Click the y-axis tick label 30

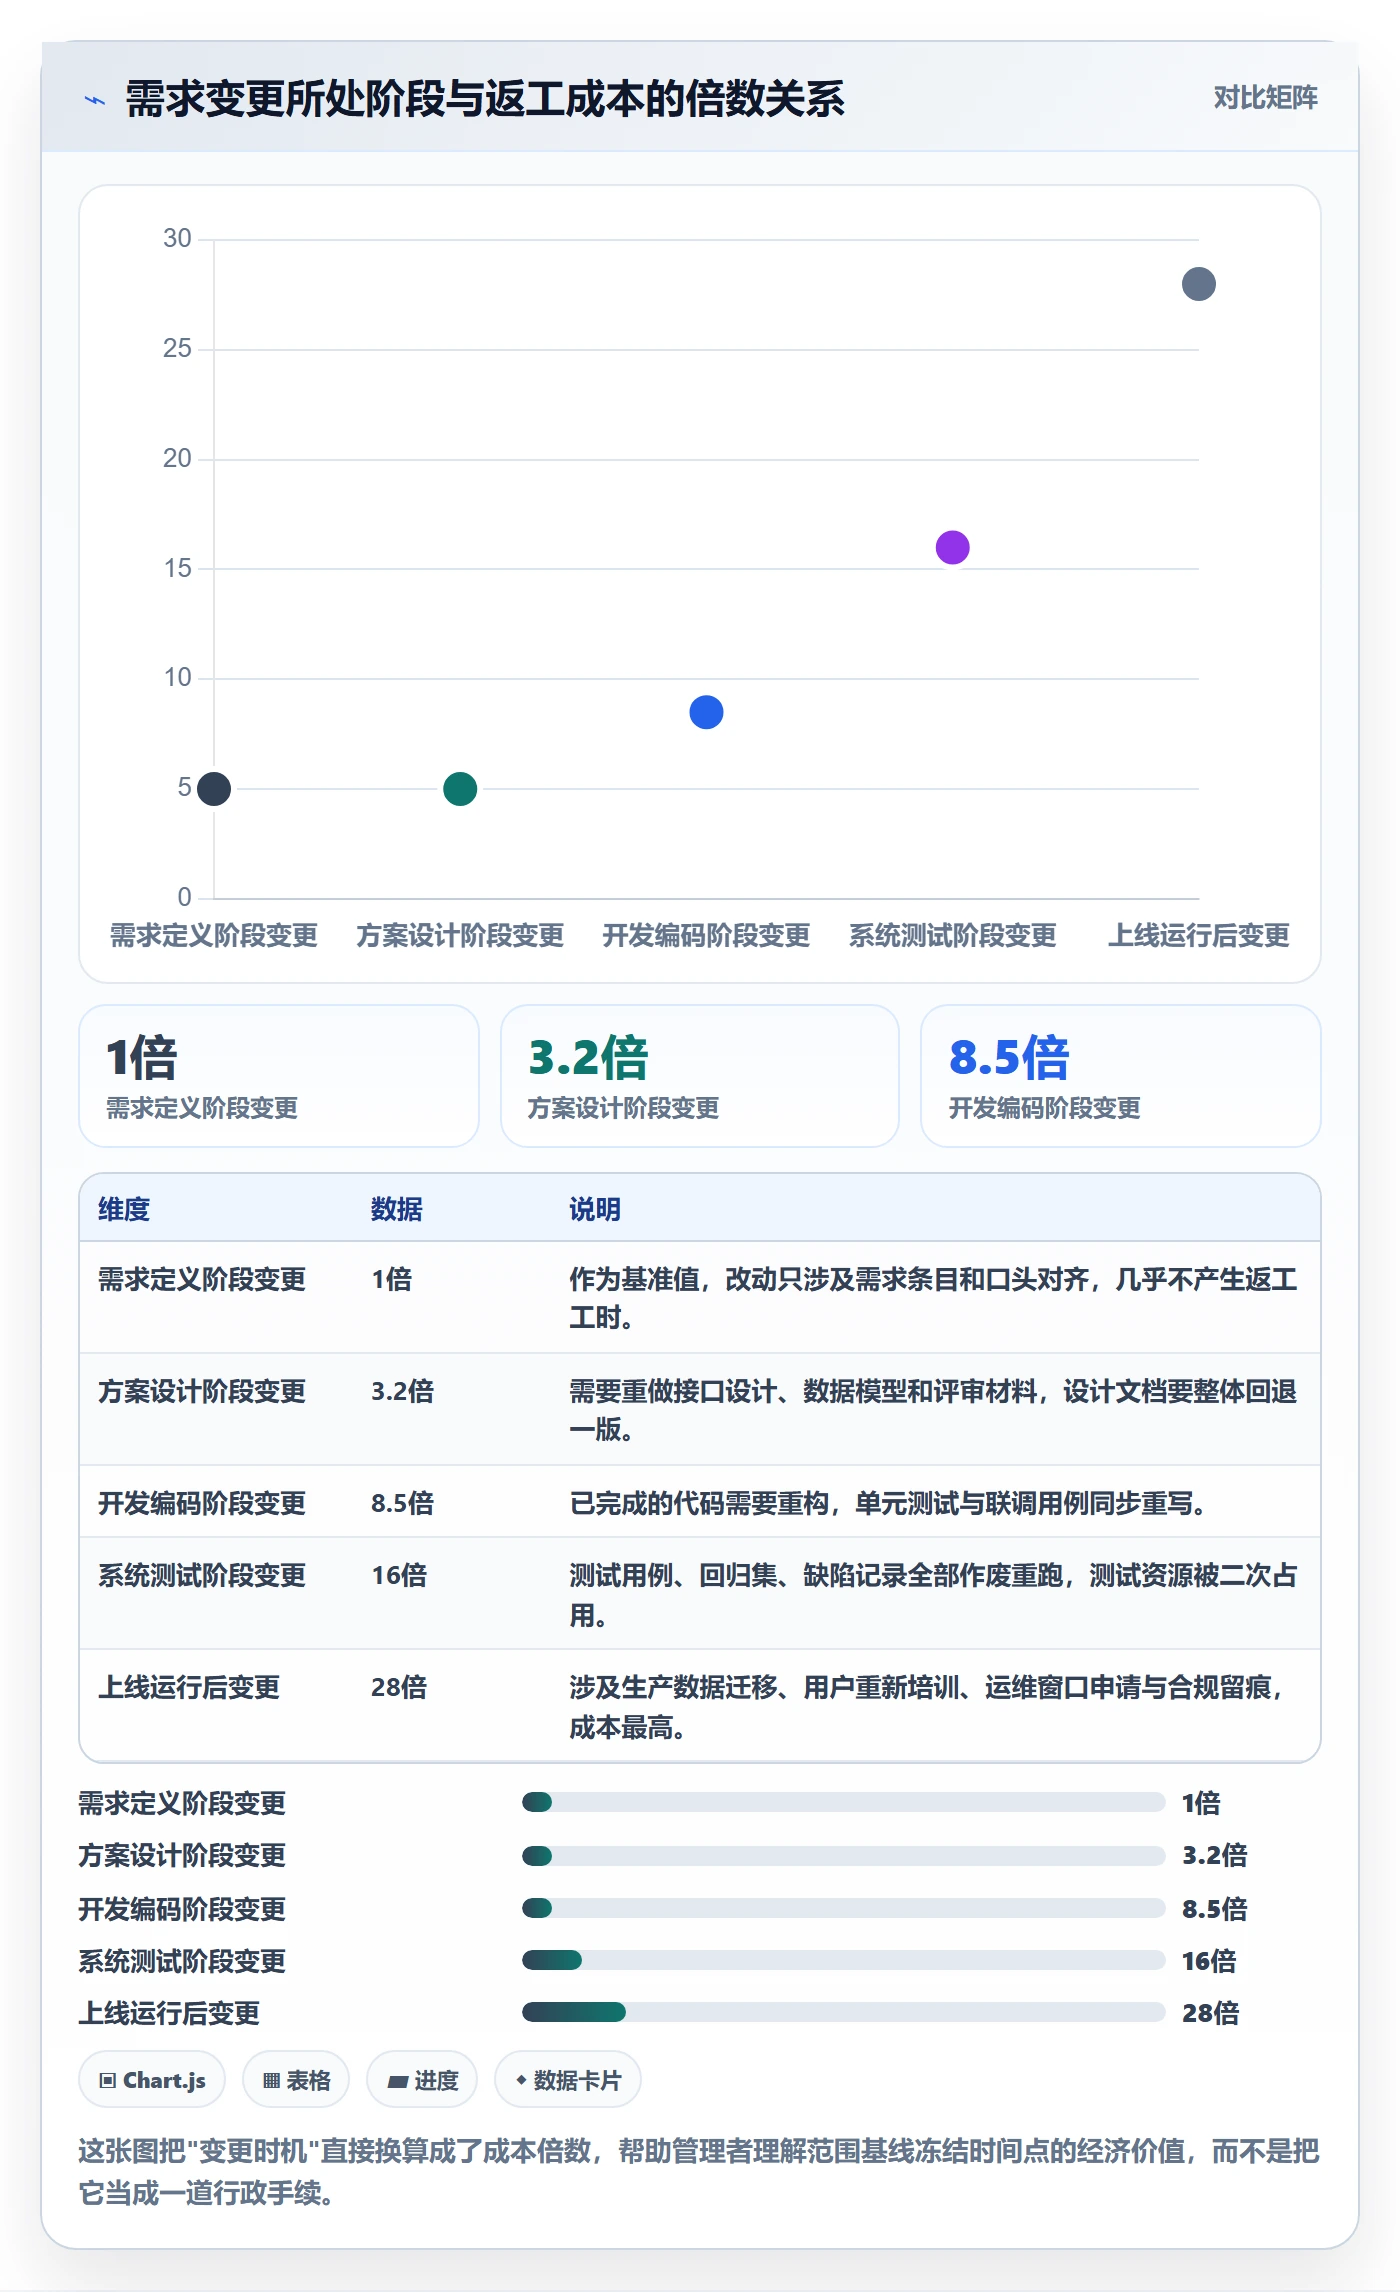point(177,239)
